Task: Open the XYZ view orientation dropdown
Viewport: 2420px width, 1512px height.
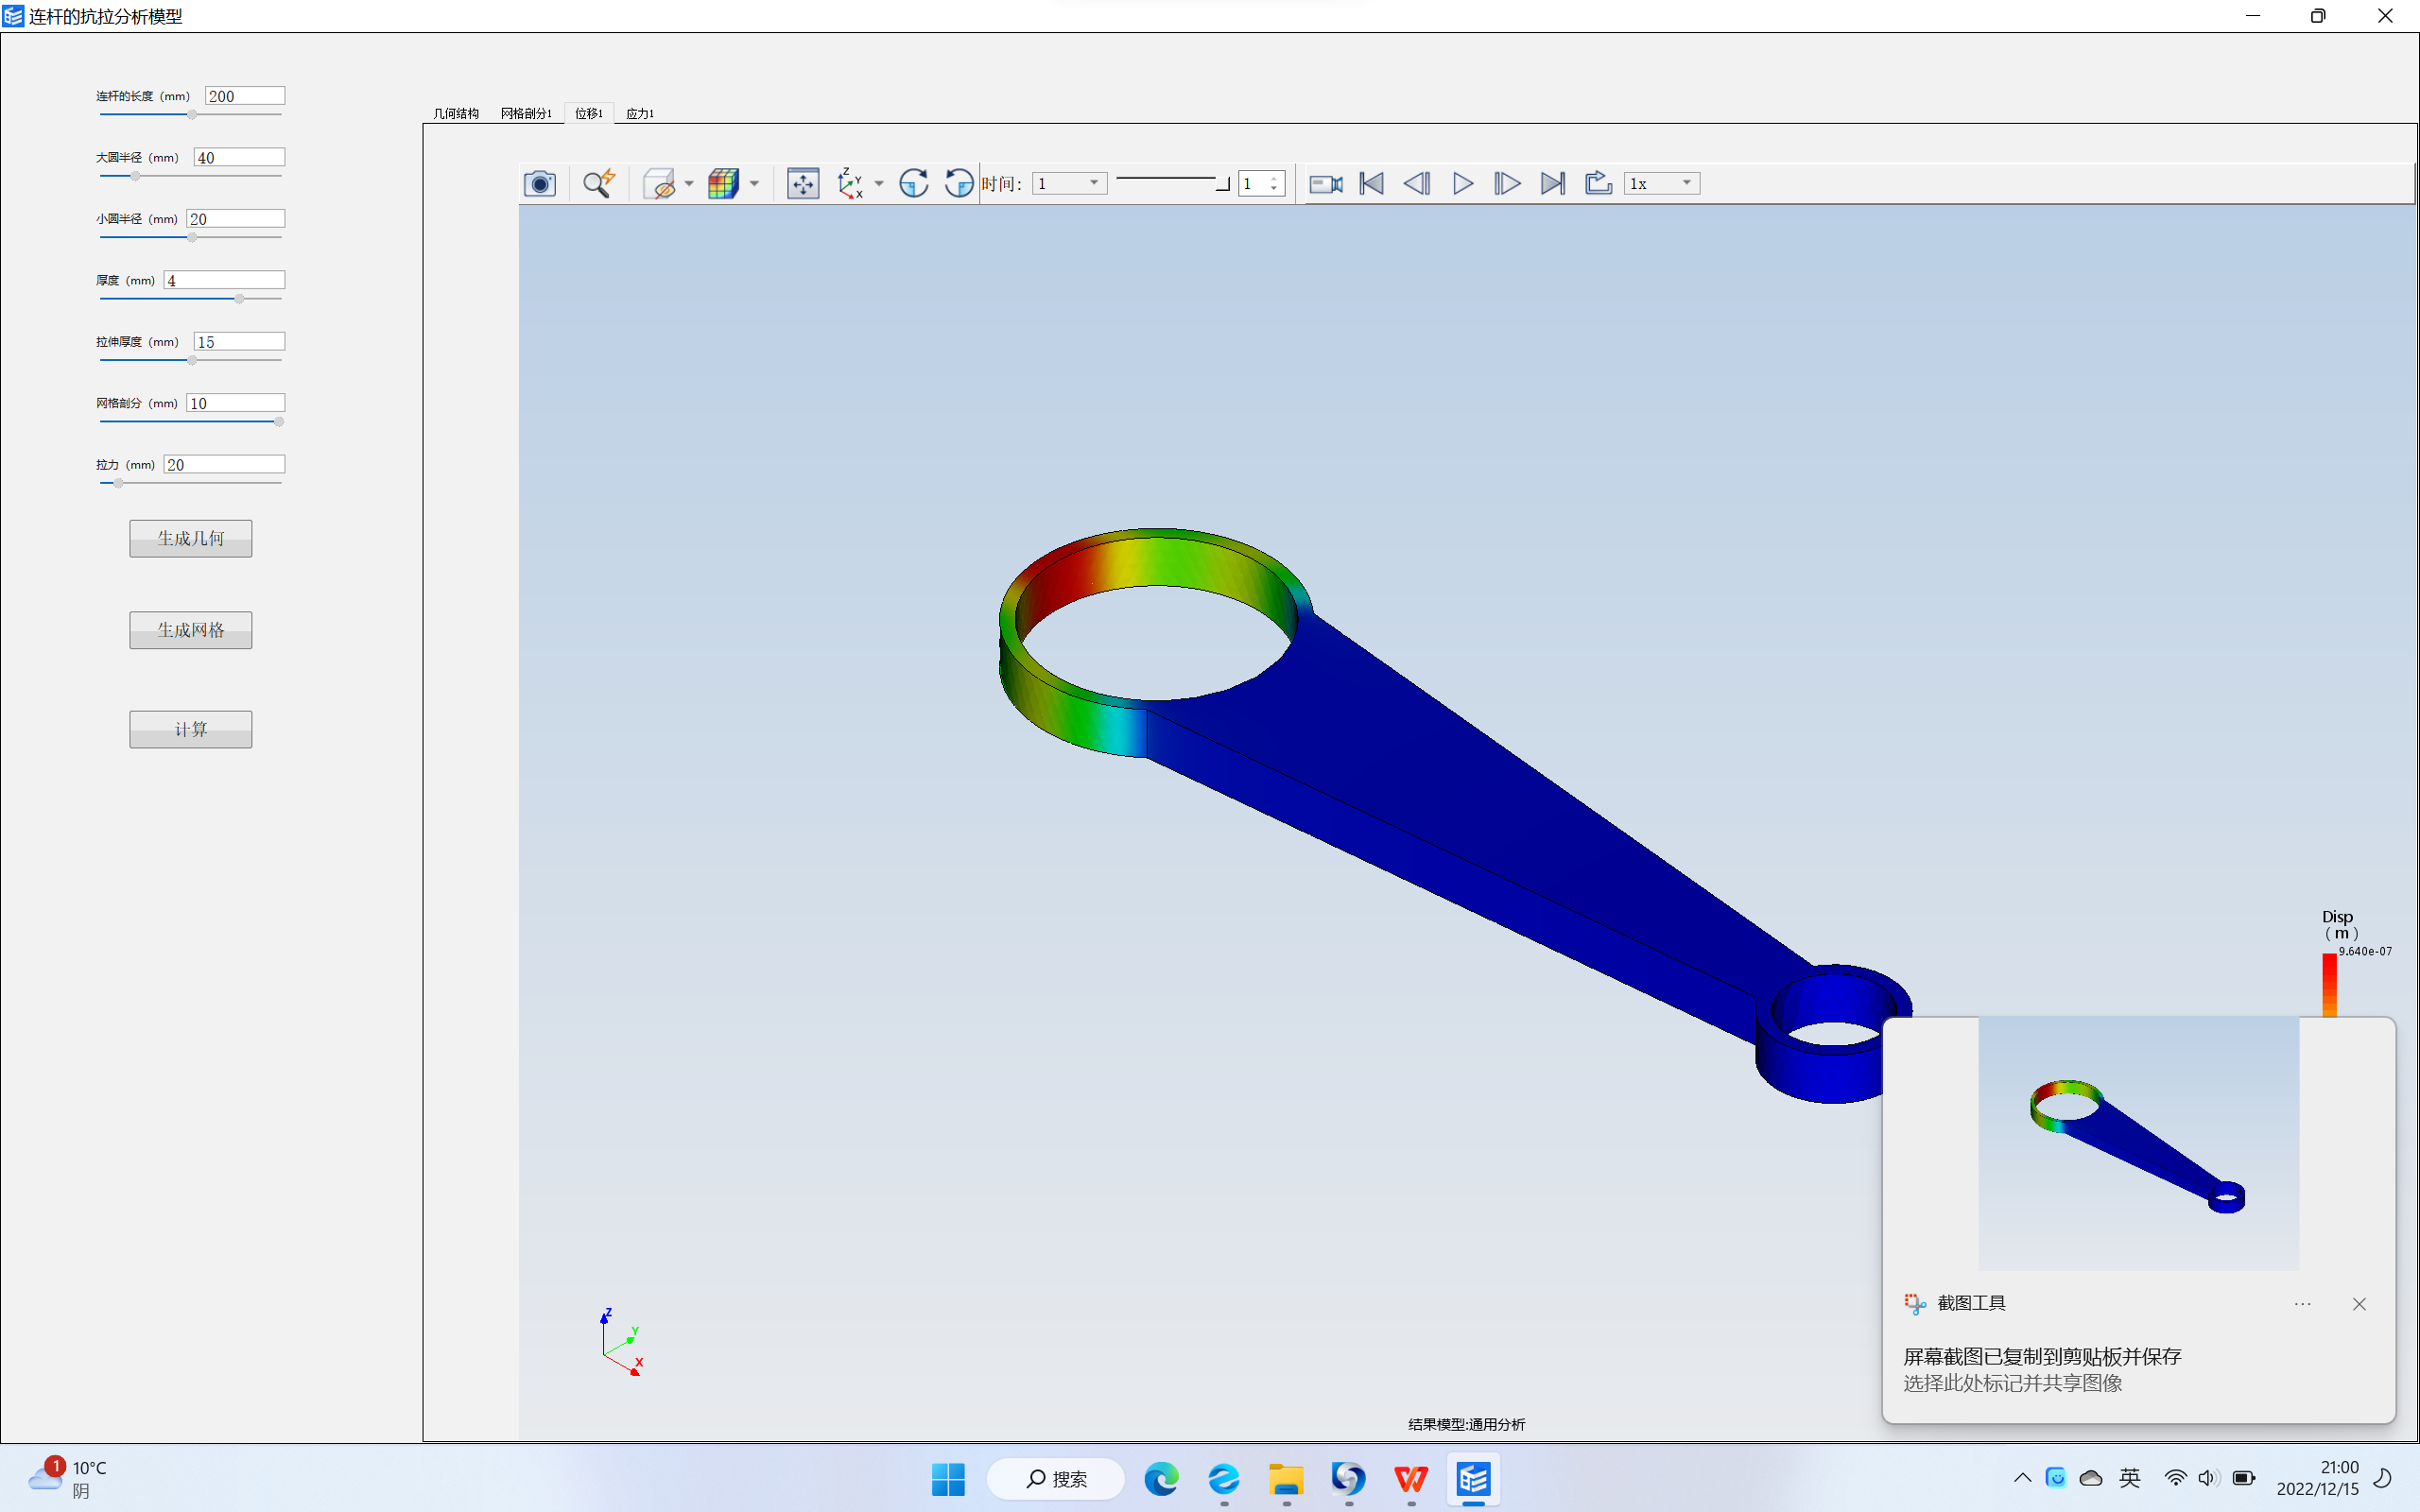Action: pyautogui.click(x=879, y=183)
